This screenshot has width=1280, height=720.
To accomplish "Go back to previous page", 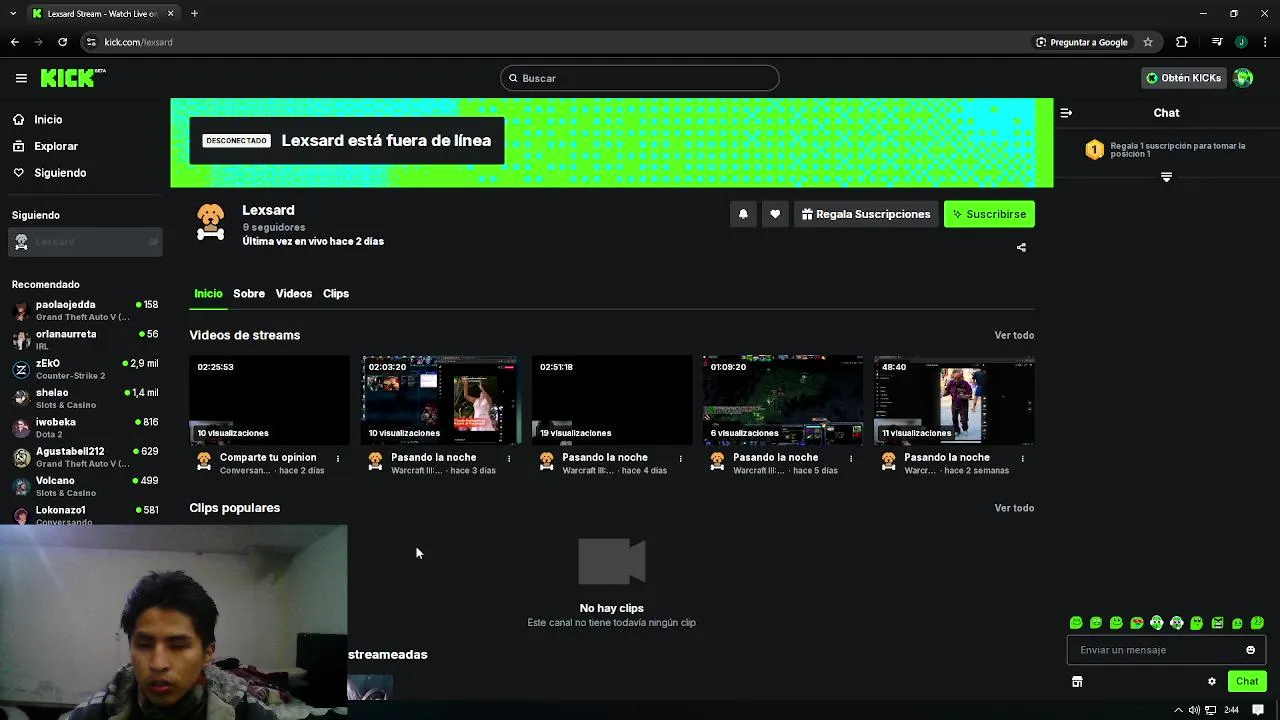I will [x=14, y=42].
